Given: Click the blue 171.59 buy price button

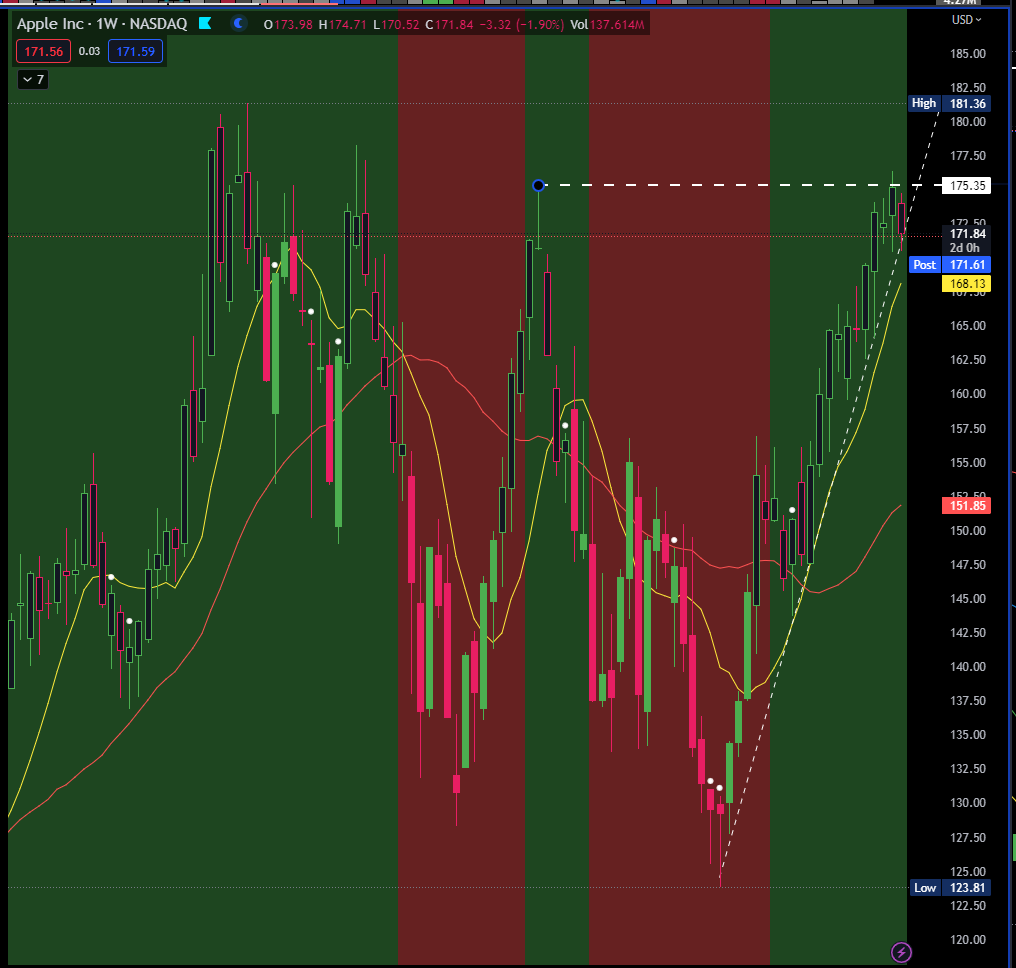Looking at the screenshot, I should point(135,51).
